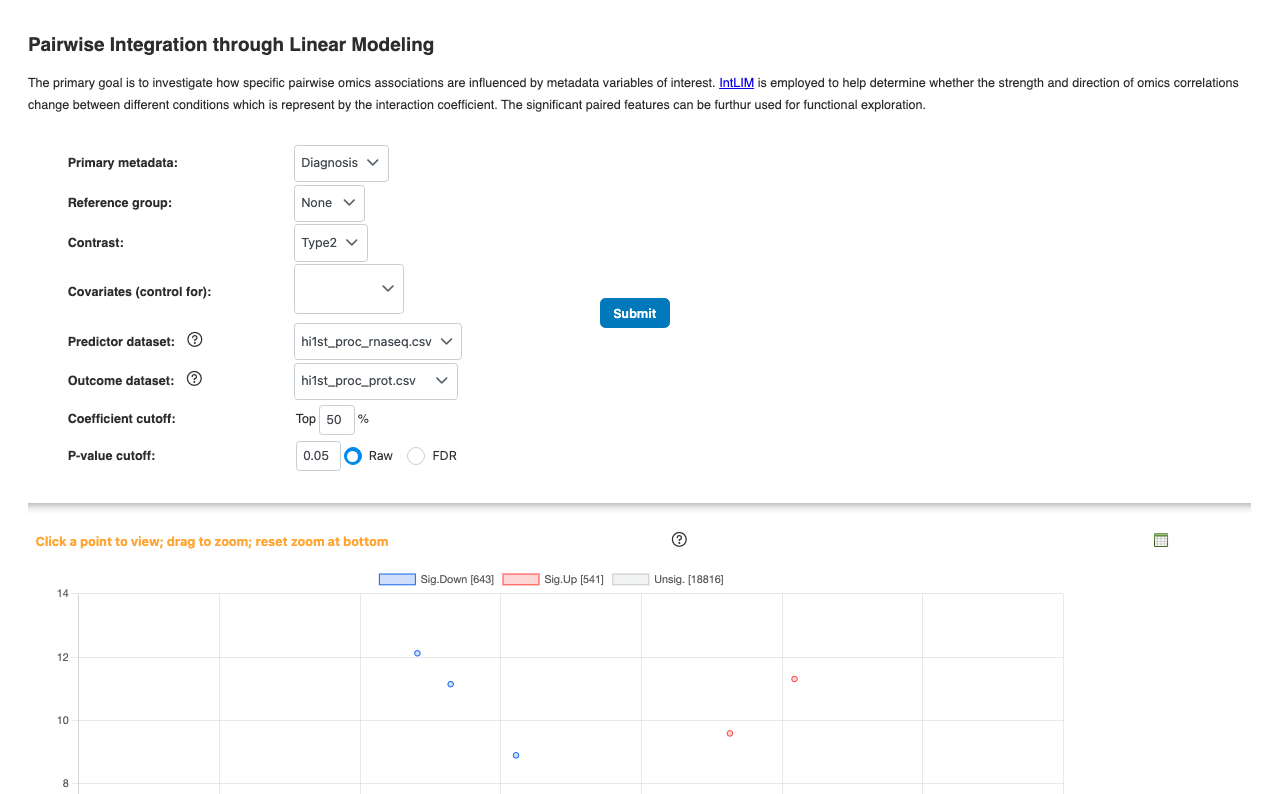Open the Contrast Type2 dropdown
The width and height of the screenshot is (1263, 794).
331,243
